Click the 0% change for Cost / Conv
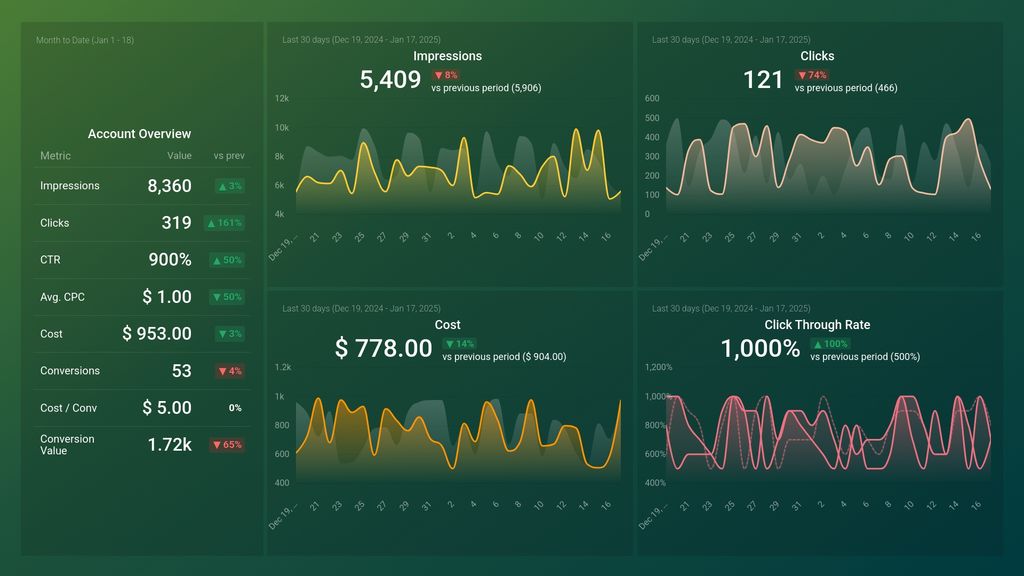This screenshot has height=576, width=1024. [235, 408]
